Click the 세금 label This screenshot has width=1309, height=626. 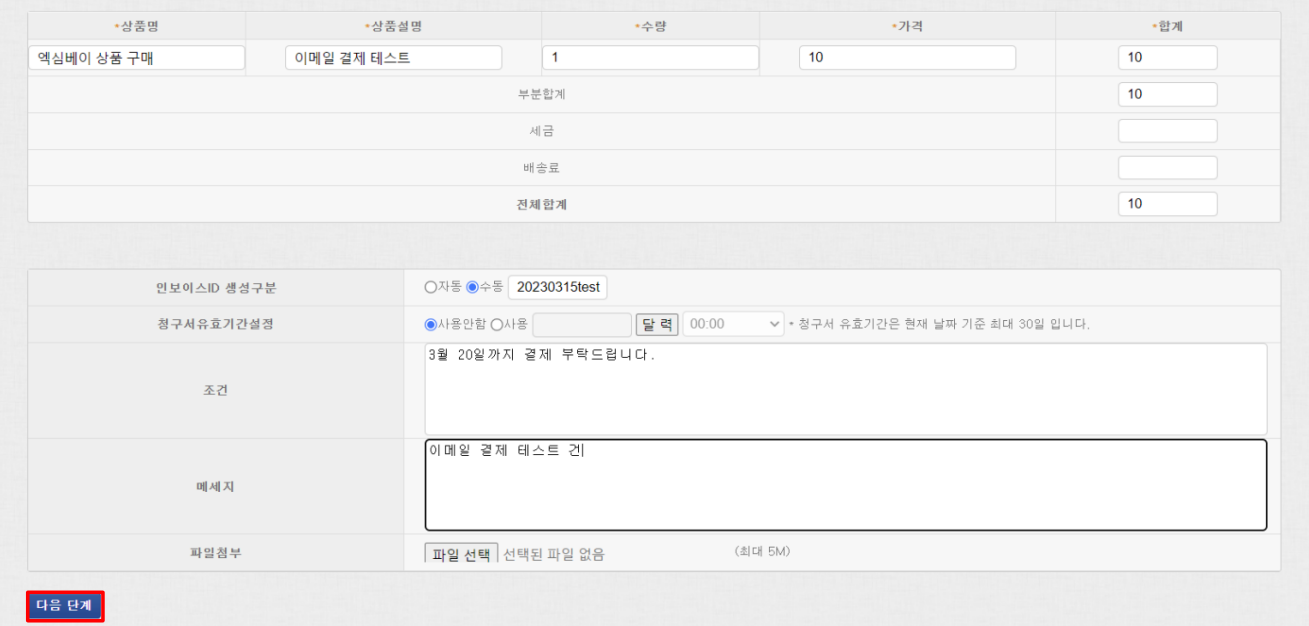coord(542,131)
